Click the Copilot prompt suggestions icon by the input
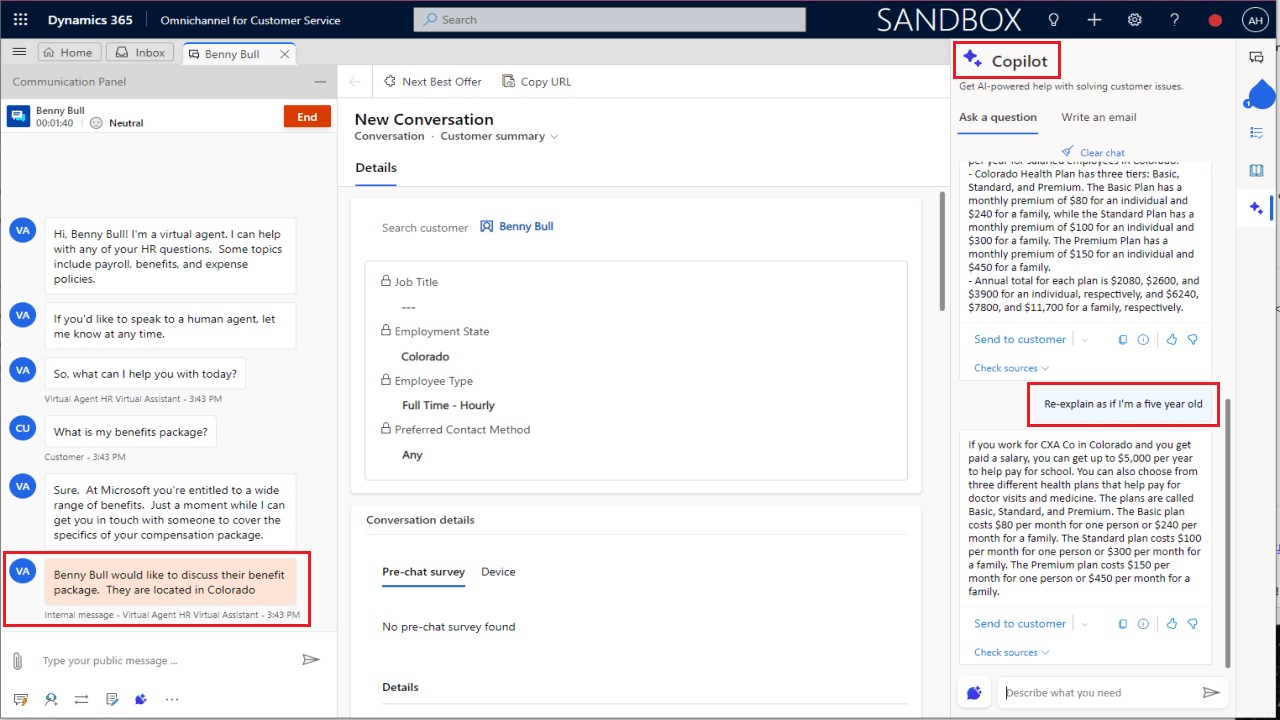The height and width of the screenshot is (720, 1280). [974, 693]
